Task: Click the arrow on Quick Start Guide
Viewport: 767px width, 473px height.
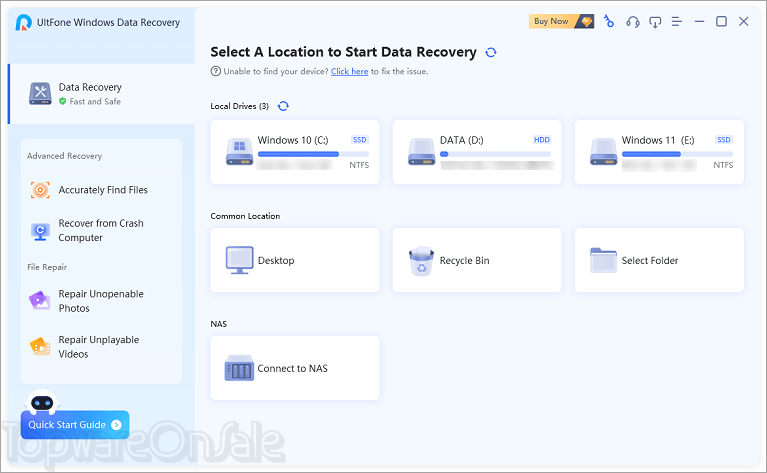Action: [x=116, y=425]
